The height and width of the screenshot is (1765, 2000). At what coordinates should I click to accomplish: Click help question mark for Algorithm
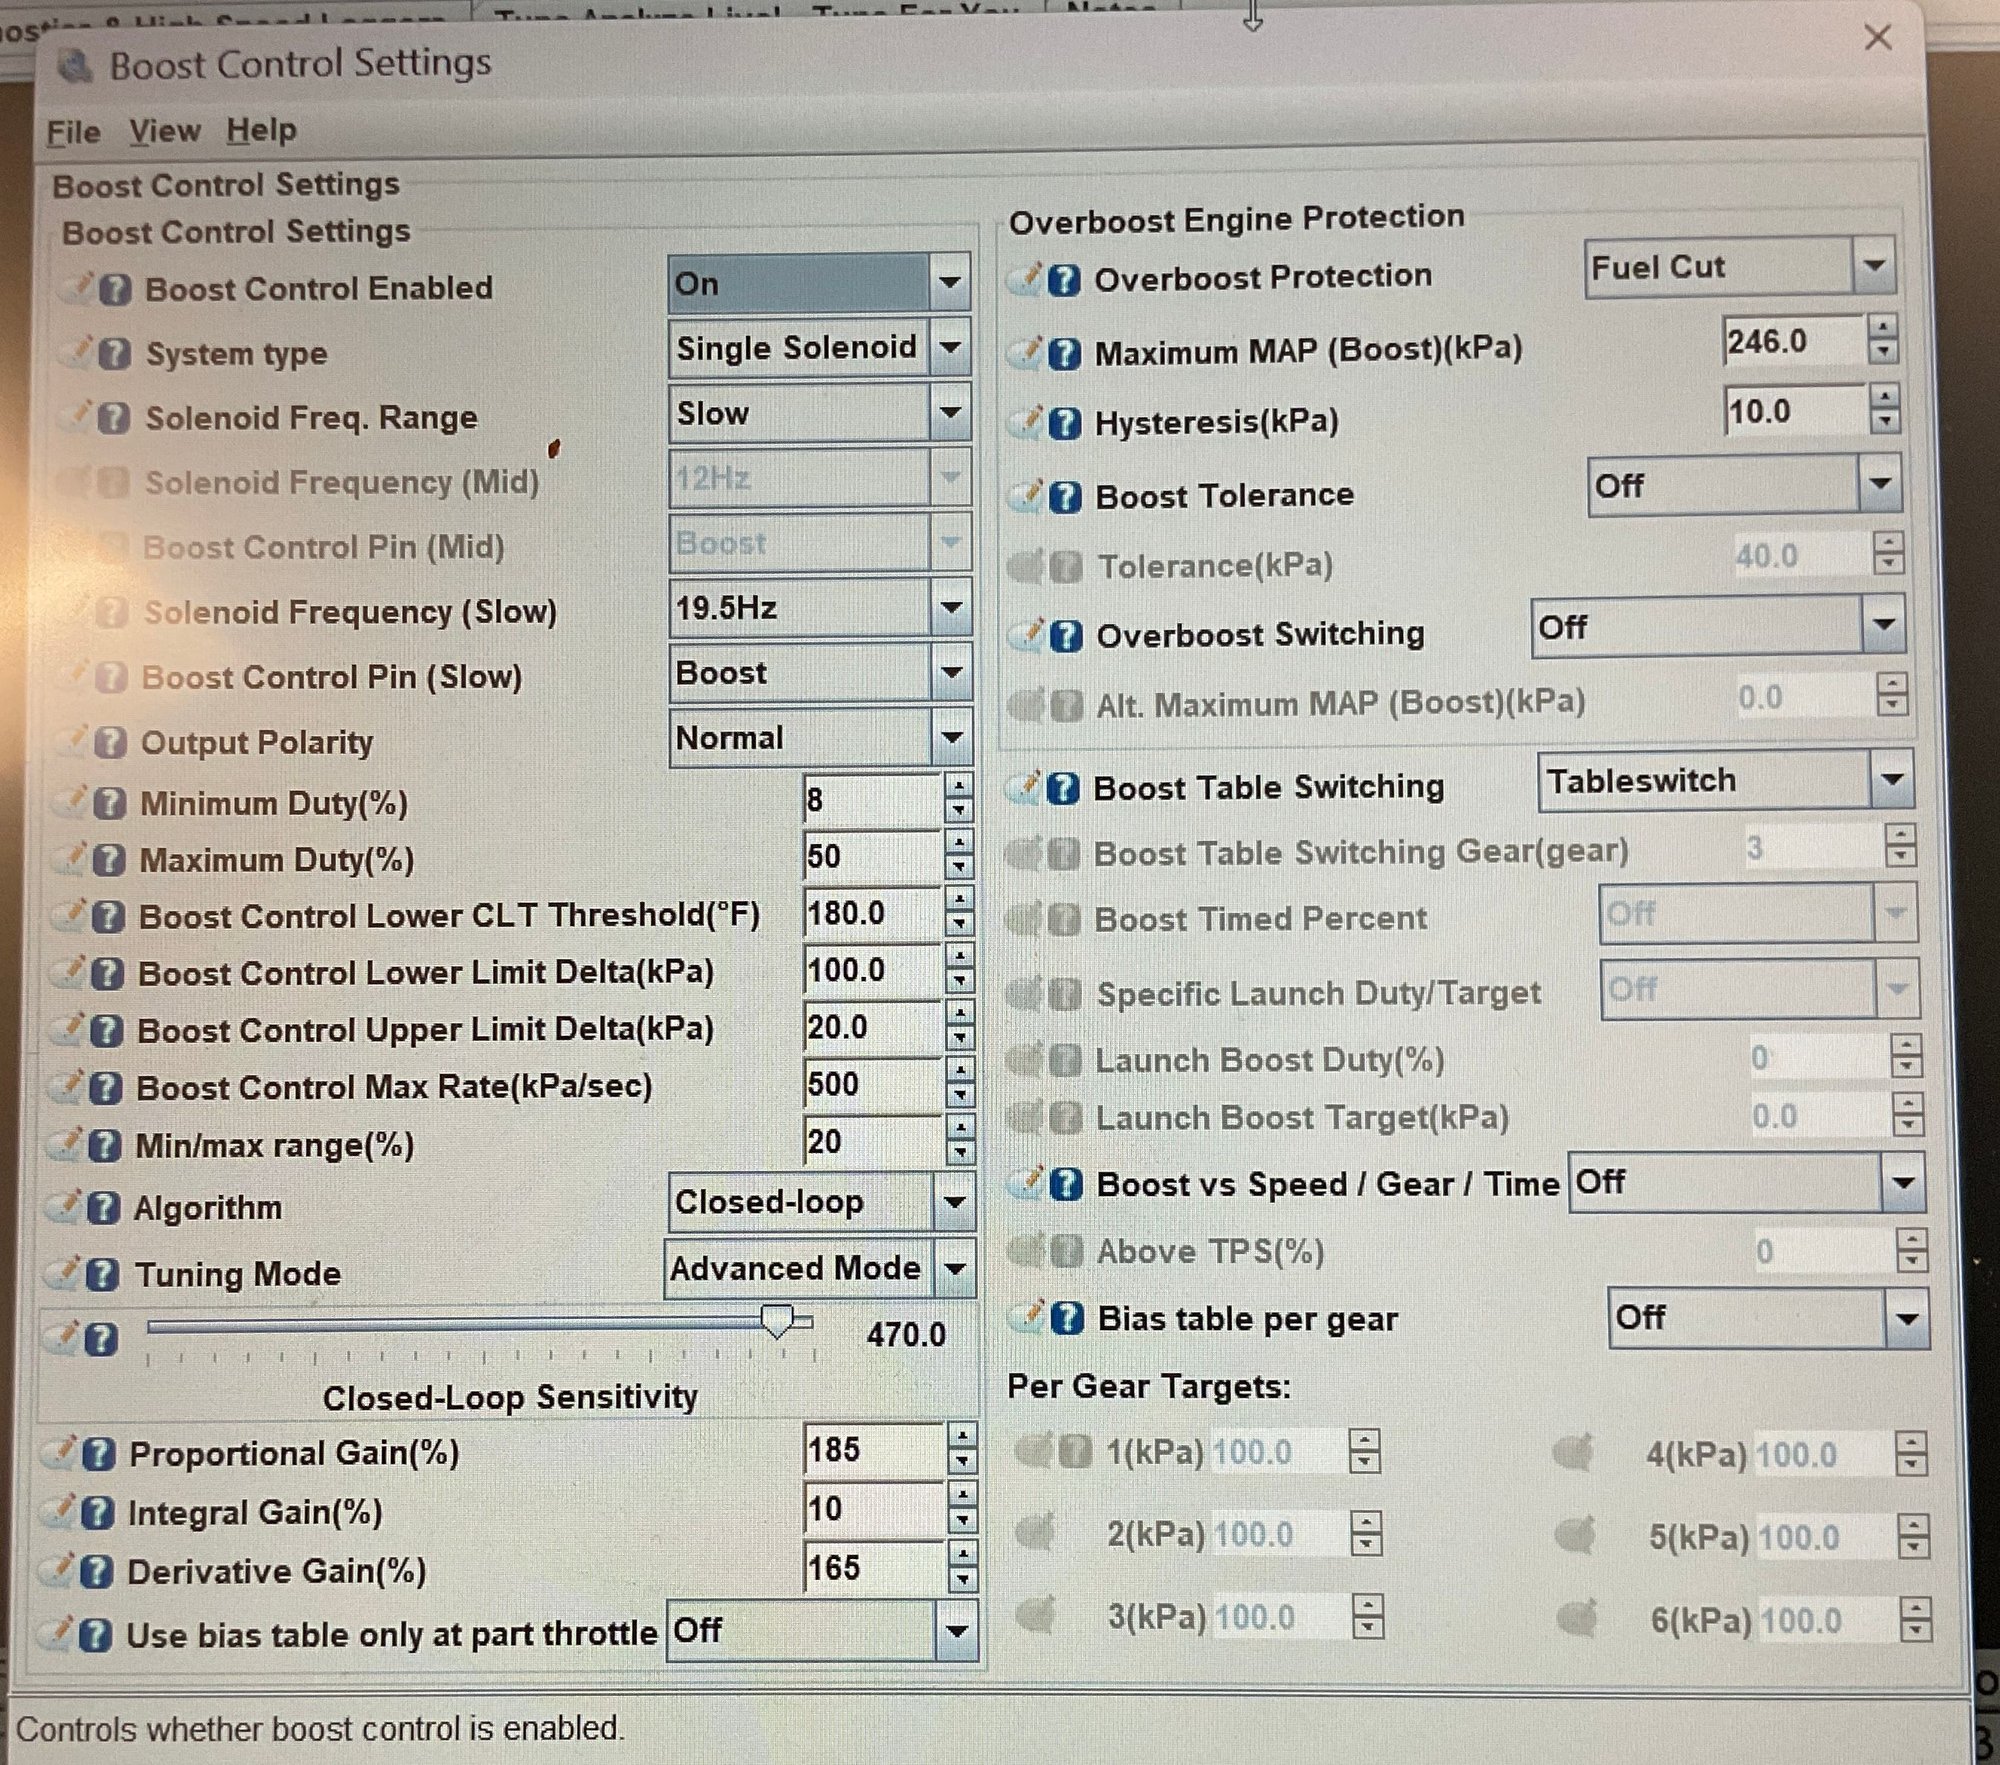point(103,1209)
